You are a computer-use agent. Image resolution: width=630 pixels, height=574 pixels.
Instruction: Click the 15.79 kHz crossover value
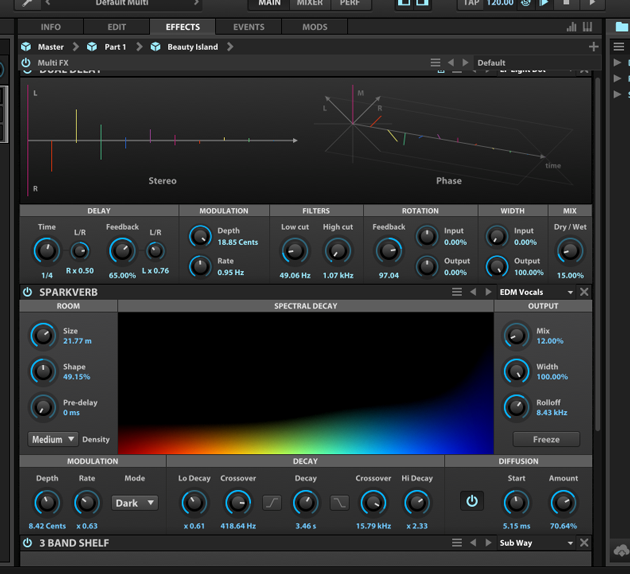point(373,526)
